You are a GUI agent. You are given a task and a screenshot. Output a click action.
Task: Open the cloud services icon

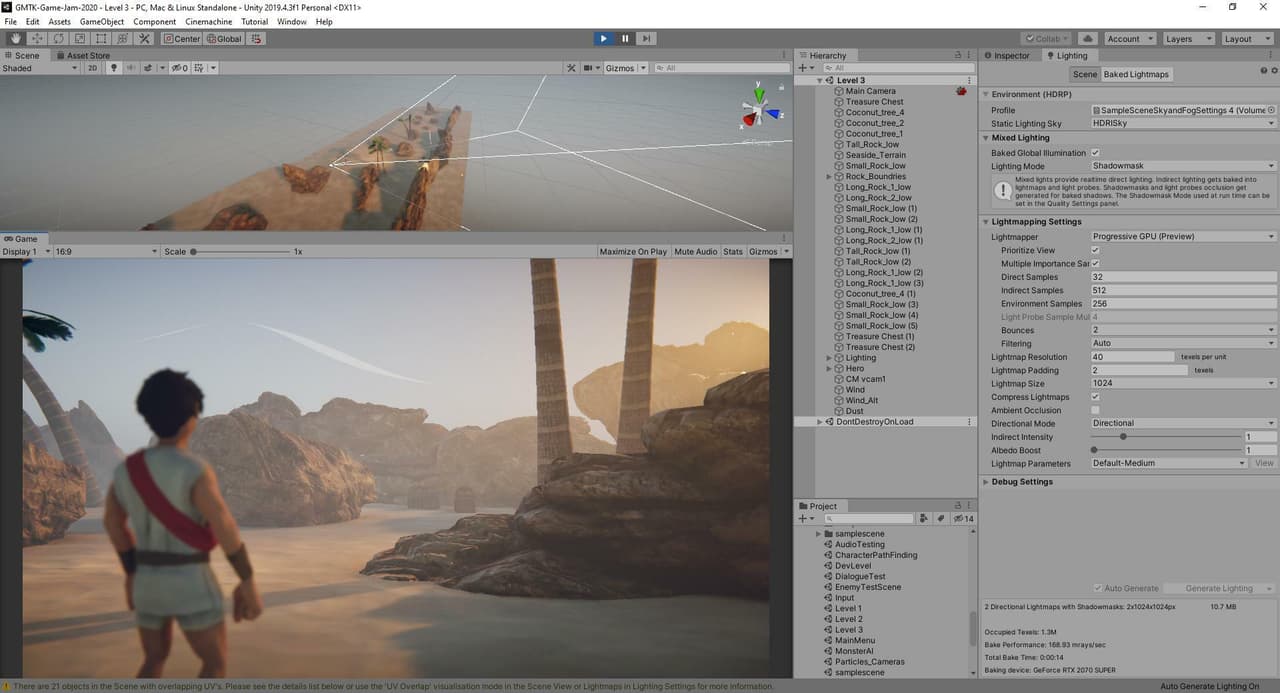click(x=1086, y=39)
